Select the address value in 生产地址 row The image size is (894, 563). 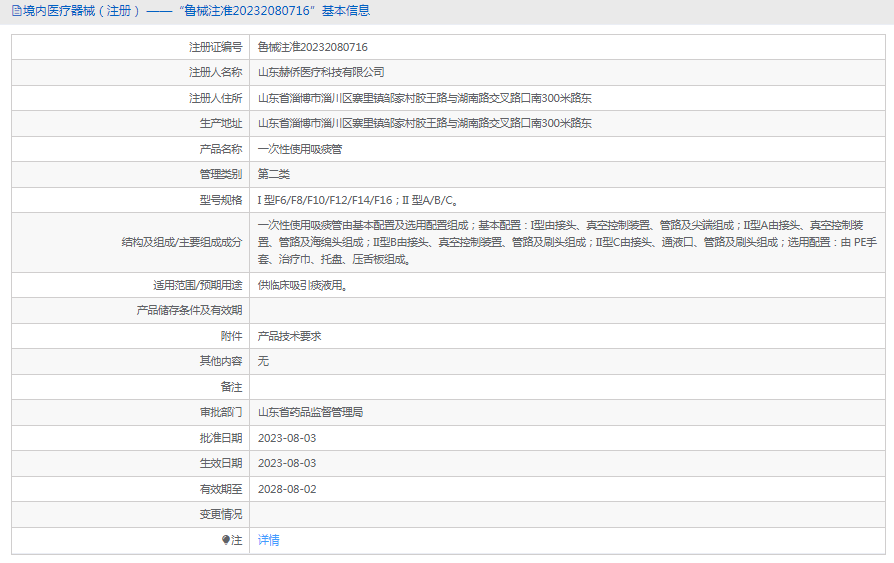(x=424, y=123)
